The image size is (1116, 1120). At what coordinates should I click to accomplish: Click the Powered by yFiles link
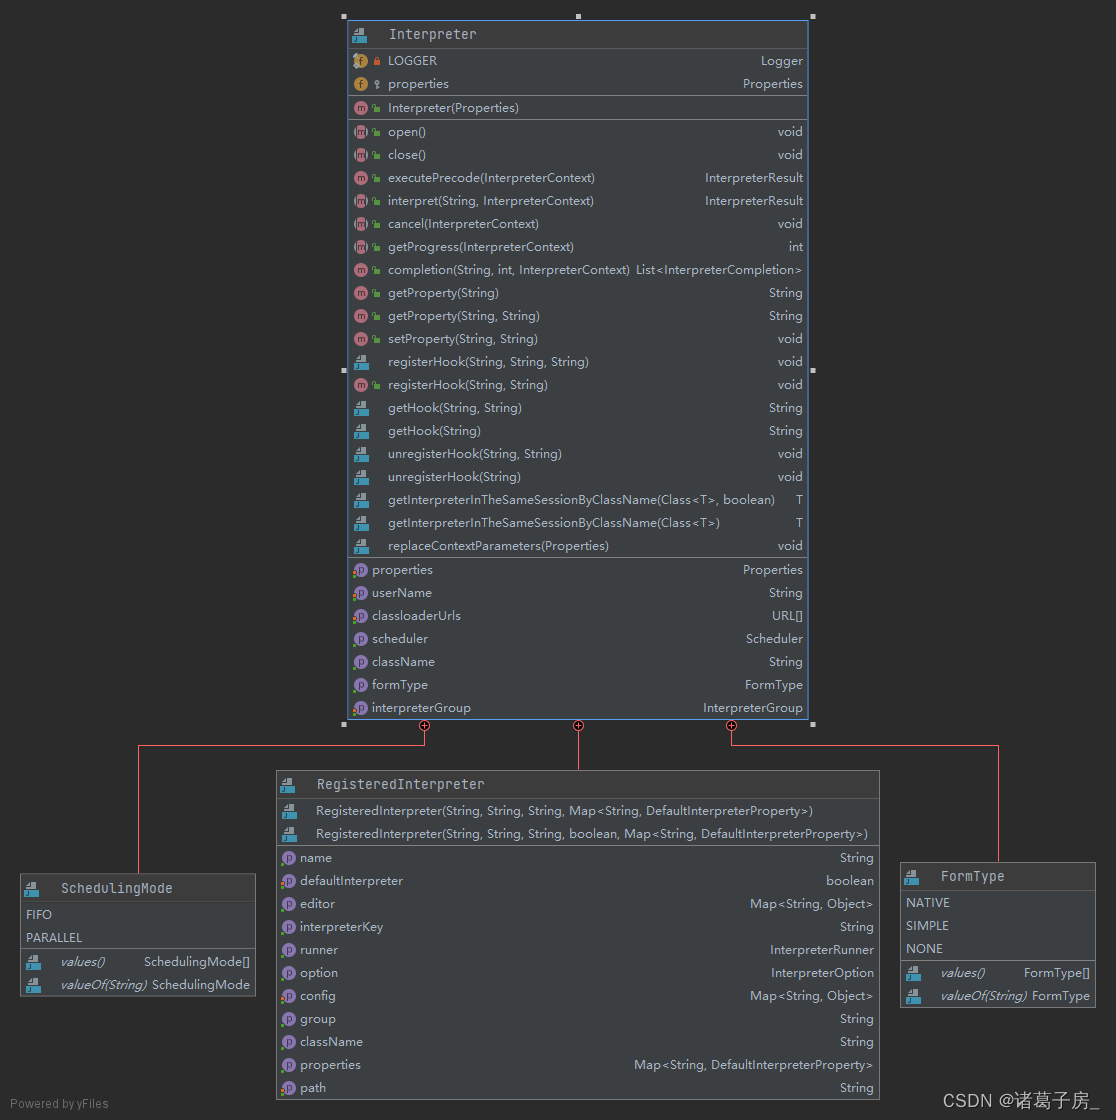click(x=58, y=1103)
